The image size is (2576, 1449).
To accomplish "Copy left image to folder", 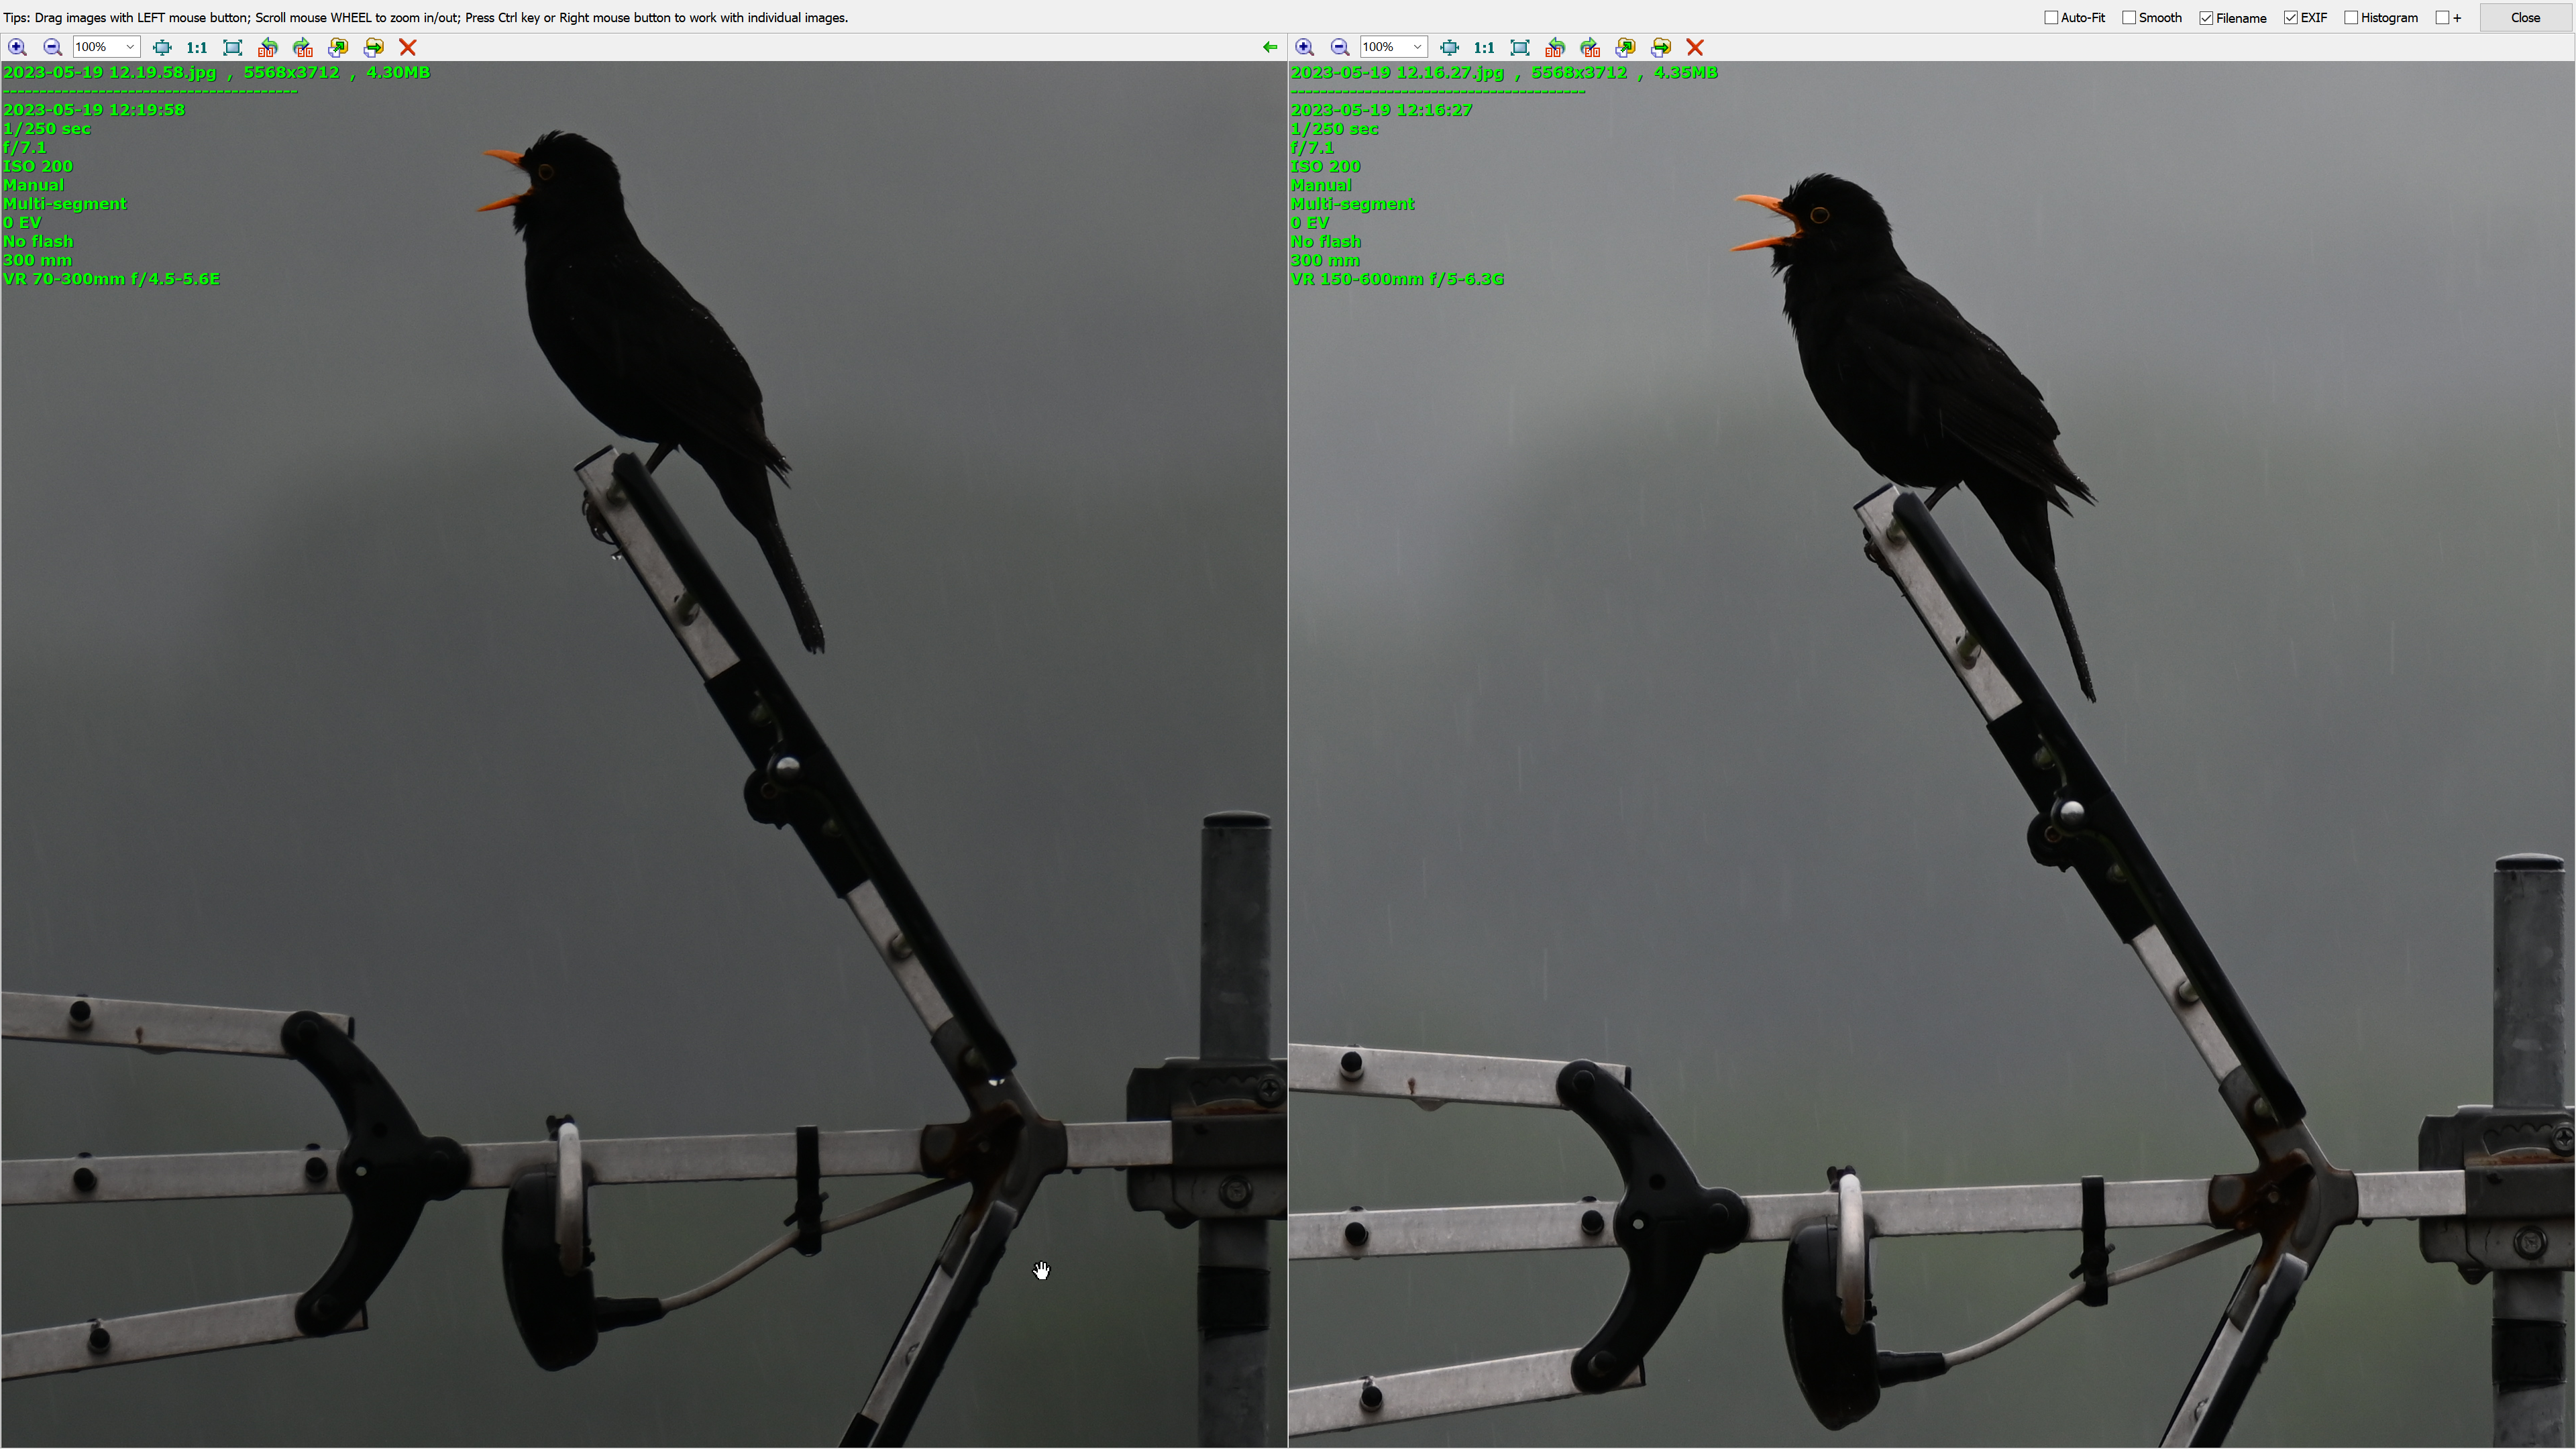I will pyautogui.click(x=338, y=47).
